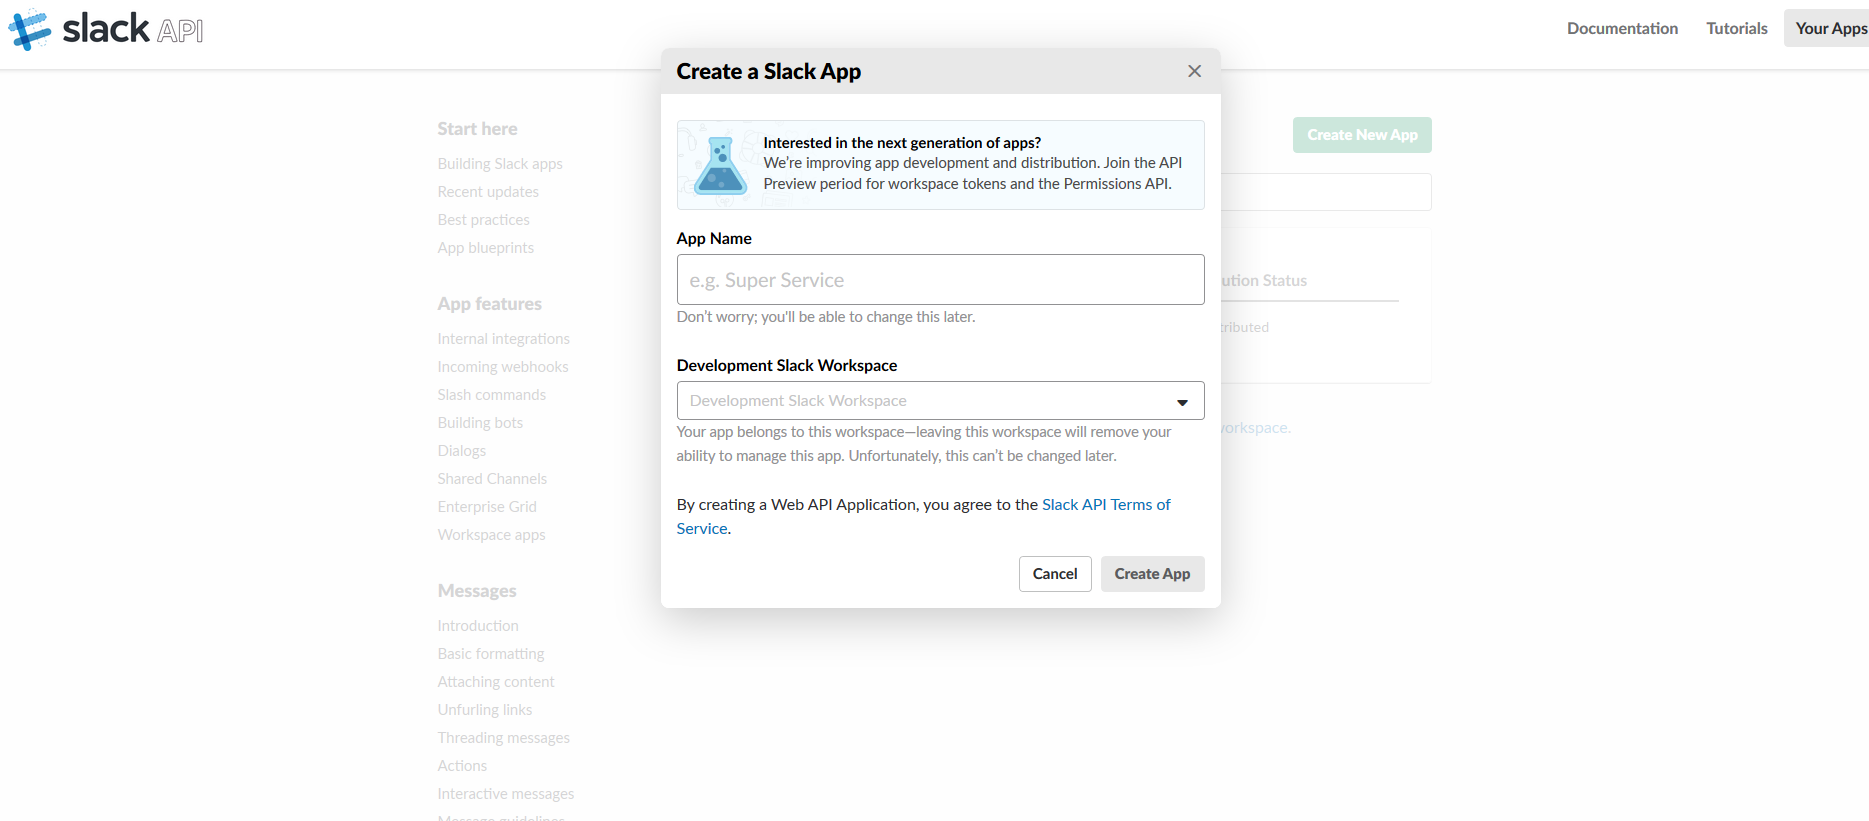Click the Create New App button
Screen dimensions: 1869x821
1362,135
